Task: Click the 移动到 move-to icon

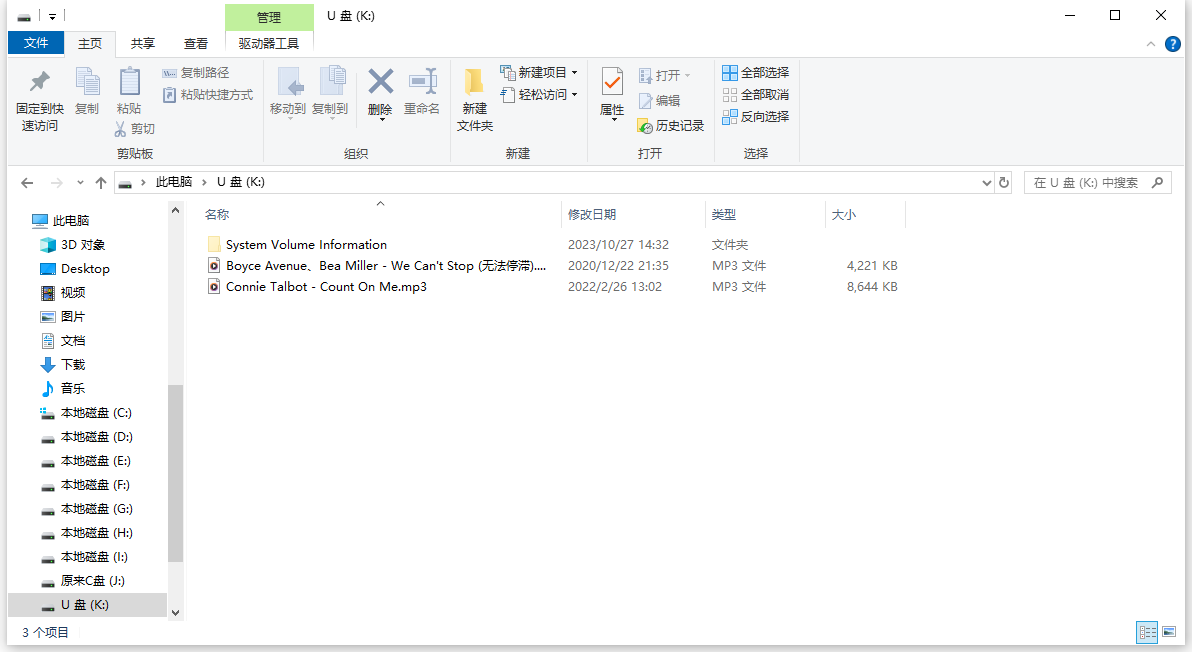Action: point(288,82)
